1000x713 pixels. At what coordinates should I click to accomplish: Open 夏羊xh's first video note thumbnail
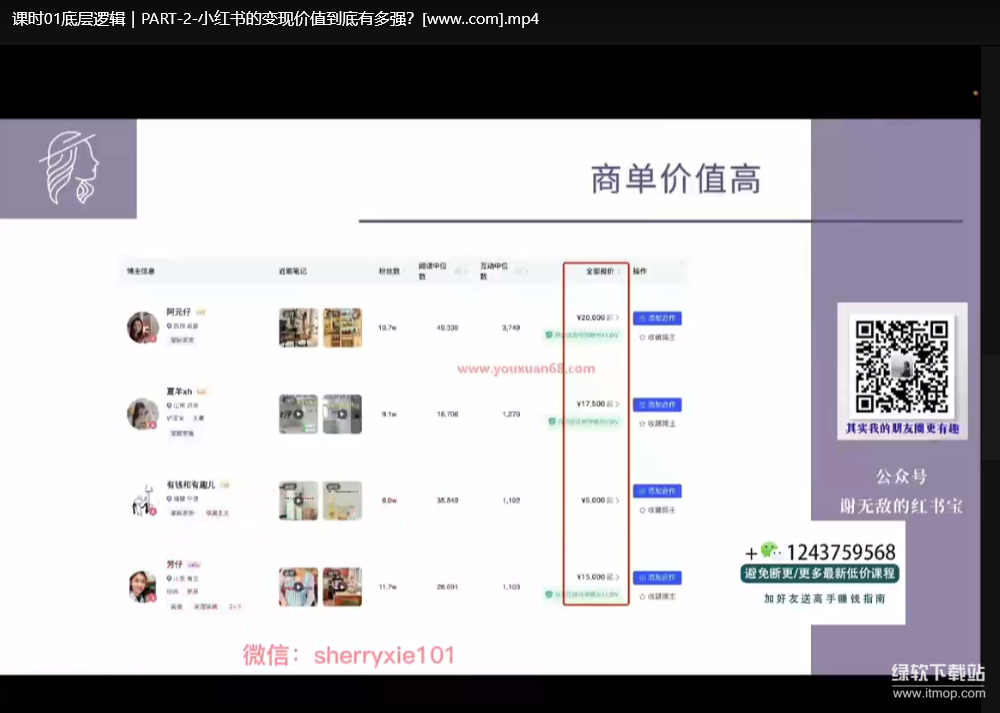pyautogui.click(x=298, y=414)
